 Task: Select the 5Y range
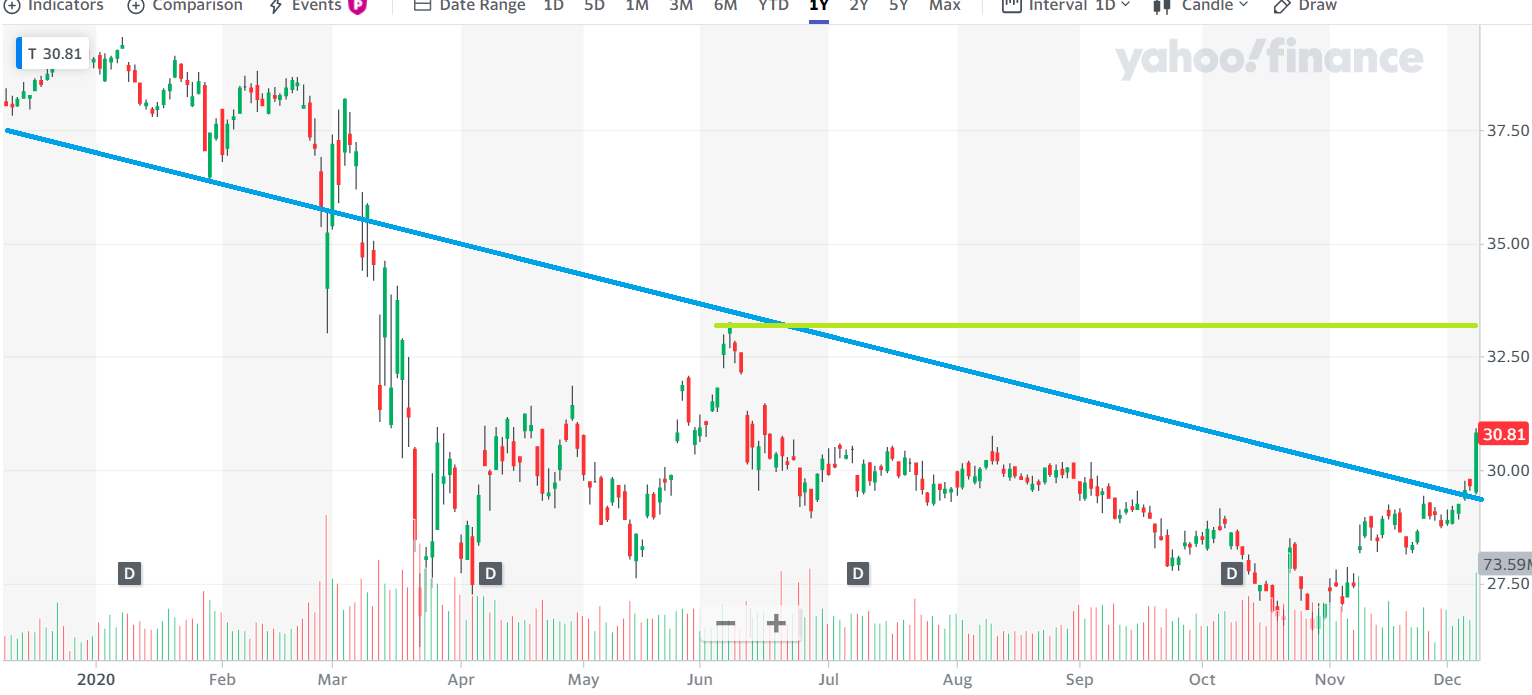pyautogui.click(x=899, y=6)
